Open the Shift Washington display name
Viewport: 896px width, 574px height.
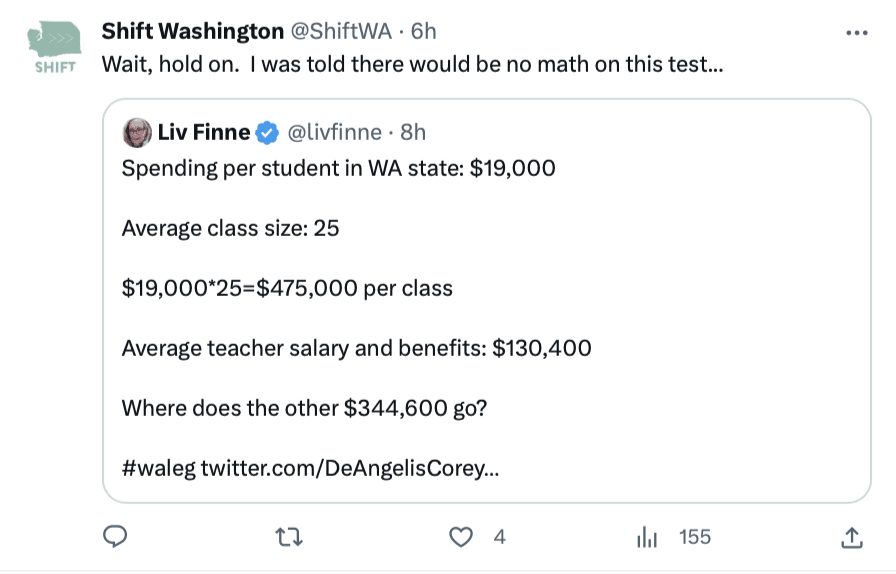pos(192,32)
